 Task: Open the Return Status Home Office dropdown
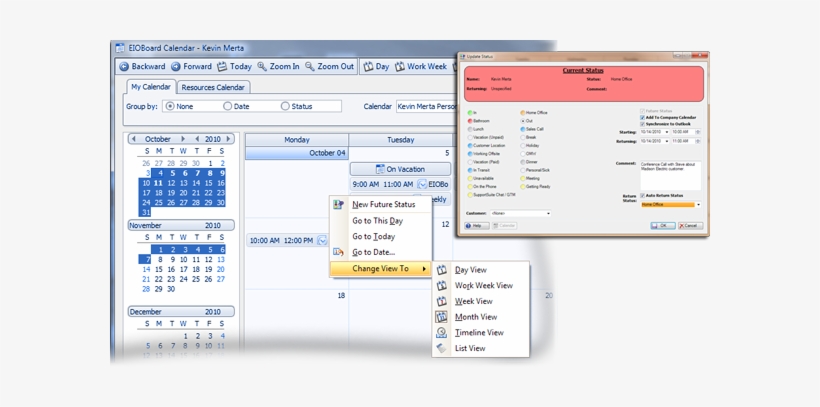coord(698,205)
